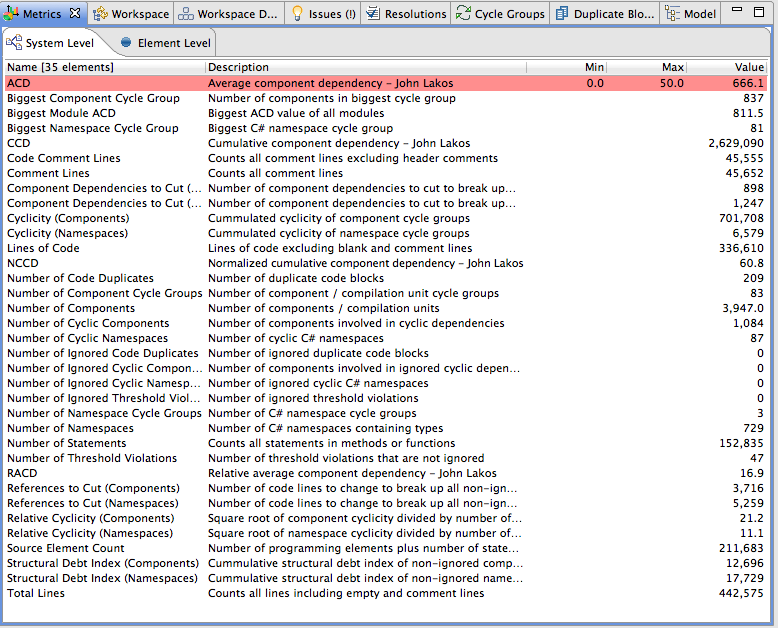778x628 pixels.
Task: Select the NCCD metric row
Action: (386, 263)
